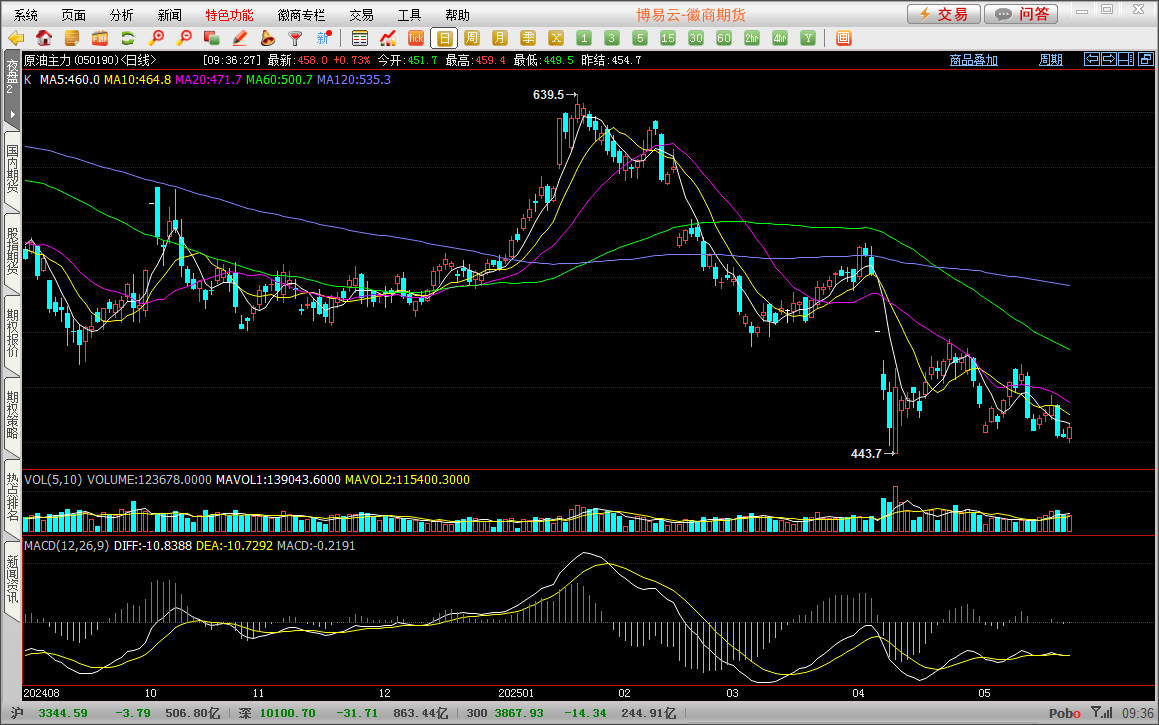Click the gold notebook toolbar icon
Image resolution: width=1159 pixels, height=725 pixels.
72,38
